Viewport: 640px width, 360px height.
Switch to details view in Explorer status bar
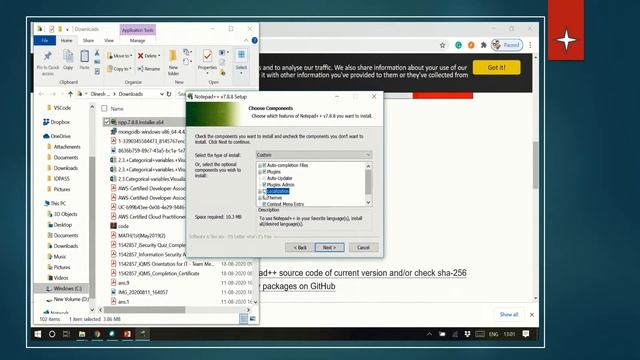coord(244,319)
